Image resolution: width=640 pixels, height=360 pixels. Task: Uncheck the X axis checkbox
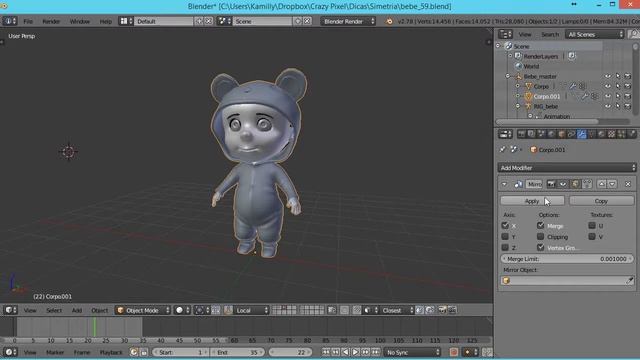pos(505,225)
